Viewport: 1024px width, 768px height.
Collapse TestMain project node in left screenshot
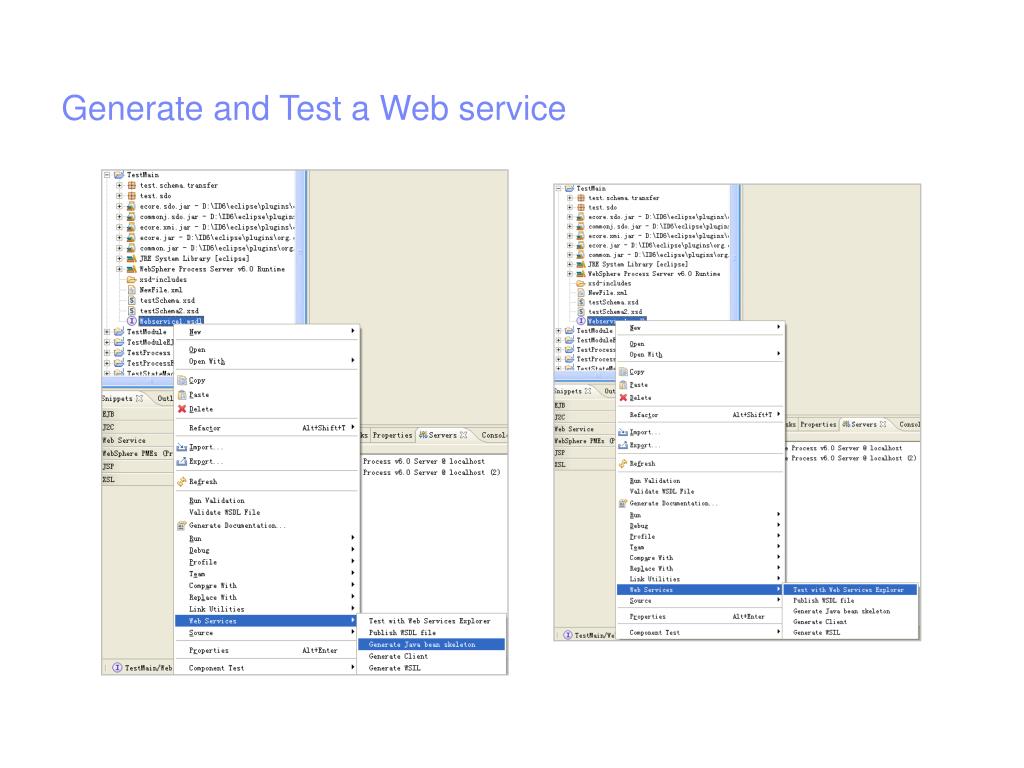[x=107, y=175]
